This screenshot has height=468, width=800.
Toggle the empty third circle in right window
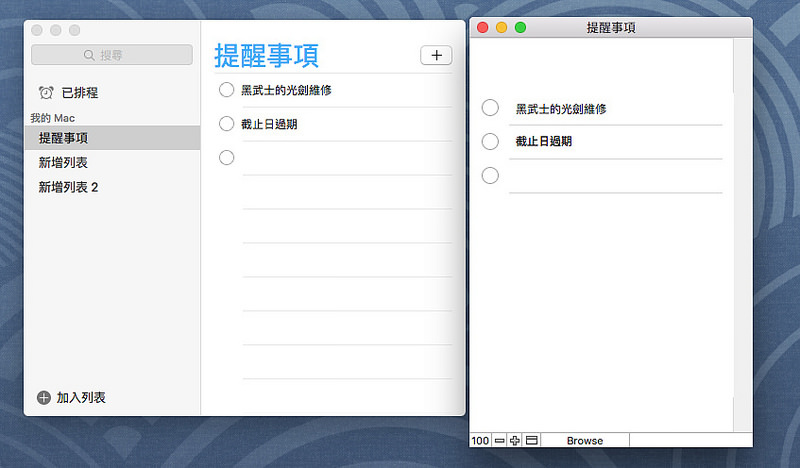[x=490, y=176]
